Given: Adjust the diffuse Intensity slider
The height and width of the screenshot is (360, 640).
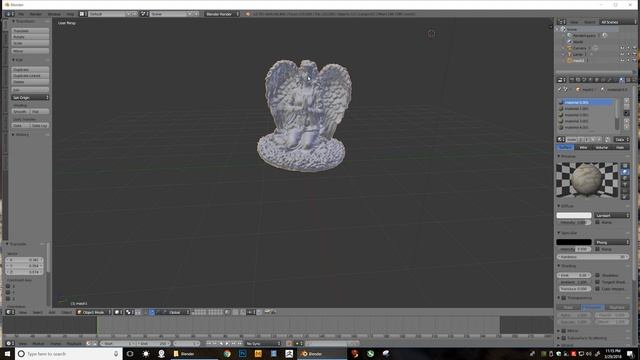Looking at the screenshot, I should point(574,222).
